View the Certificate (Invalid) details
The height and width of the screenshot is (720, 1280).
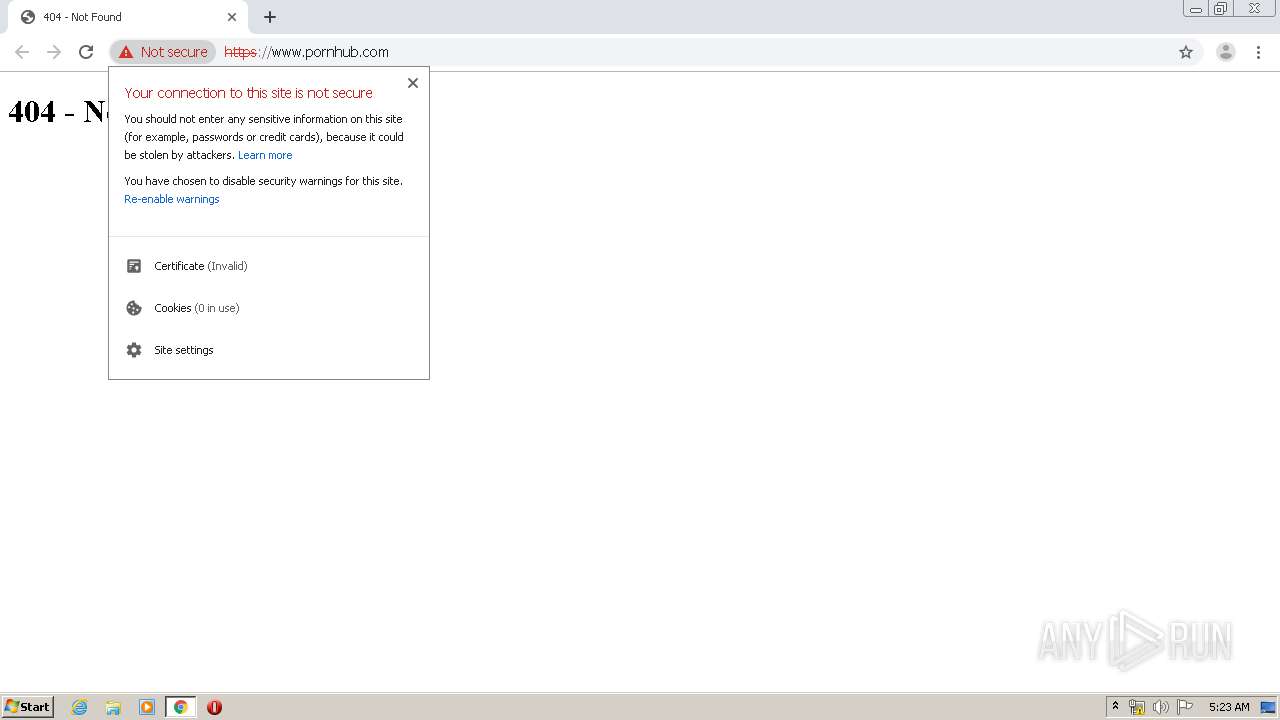click(269, 266)
